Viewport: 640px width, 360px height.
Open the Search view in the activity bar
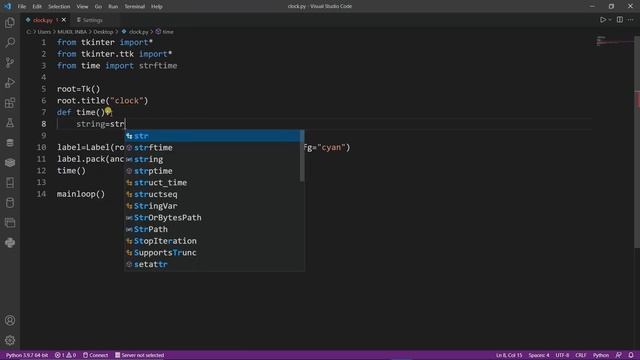tap(10, 42)
